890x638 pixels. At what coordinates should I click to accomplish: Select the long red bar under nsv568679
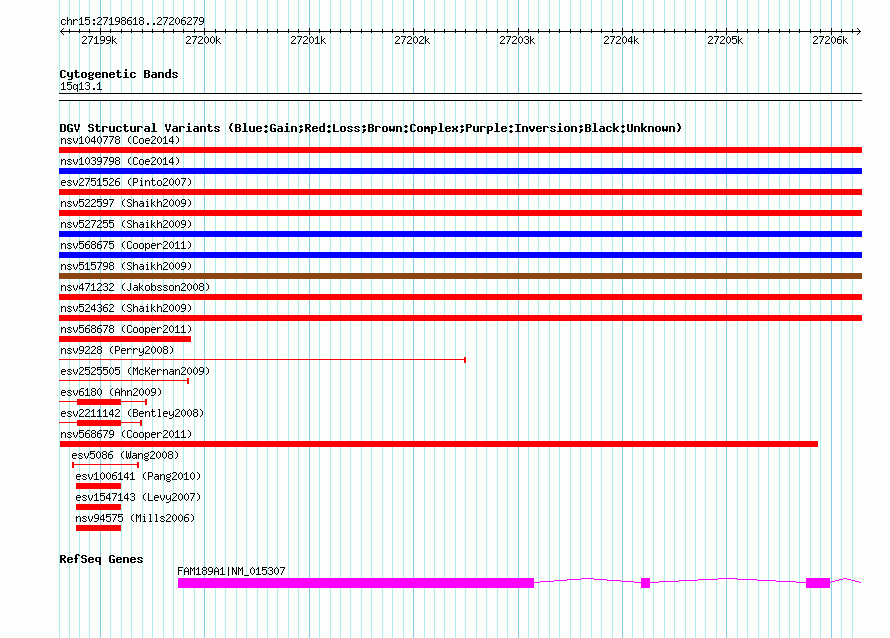point(438,444)
